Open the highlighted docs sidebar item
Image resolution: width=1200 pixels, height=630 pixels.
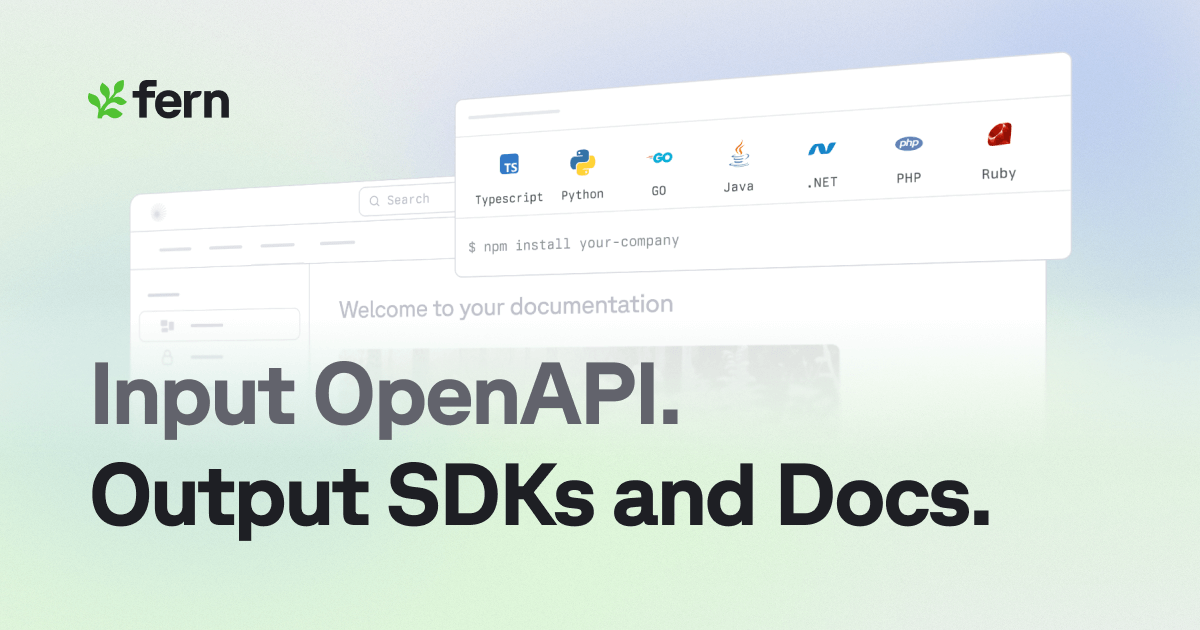click(219, 325)
